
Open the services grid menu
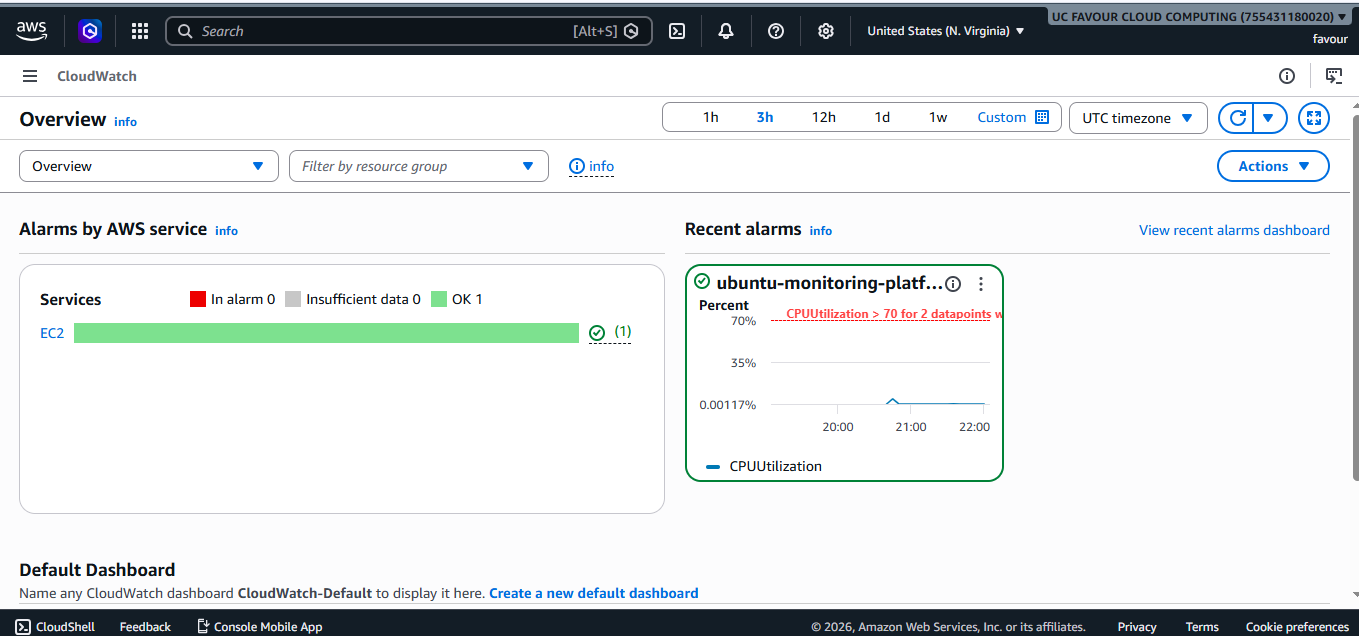tap(140, 31)
